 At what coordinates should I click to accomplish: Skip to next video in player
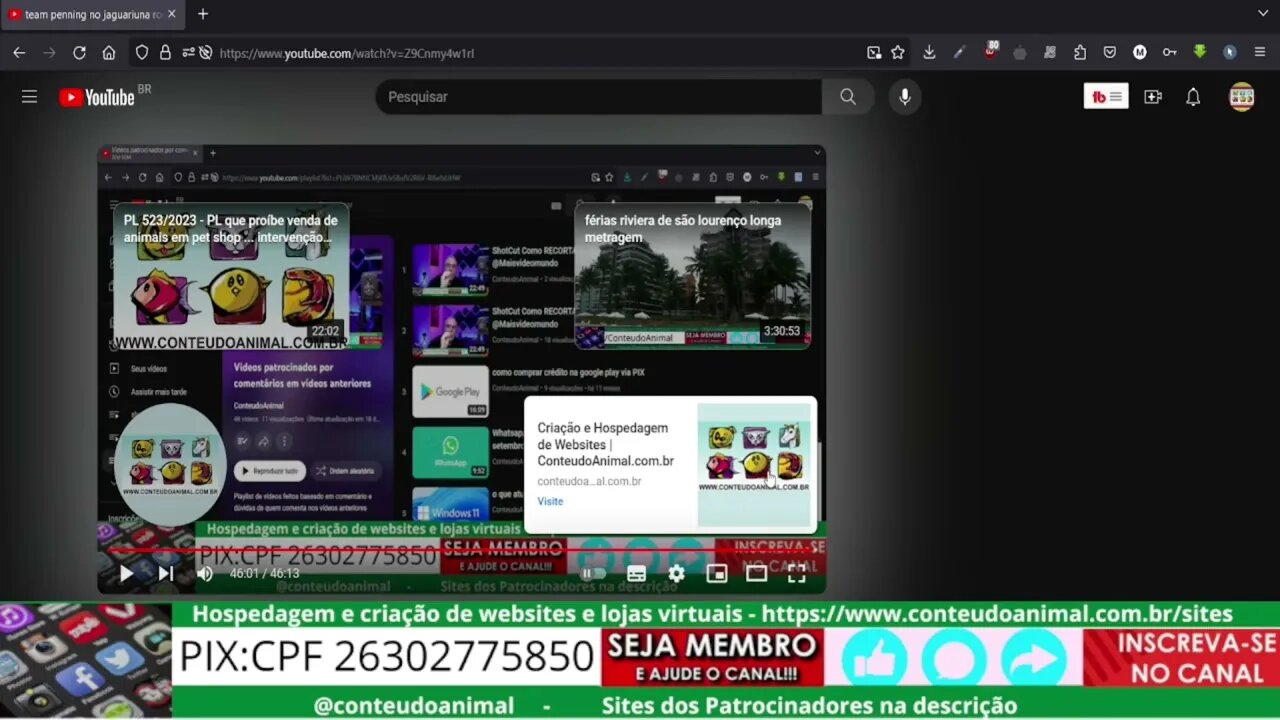(x=166, y=574)
